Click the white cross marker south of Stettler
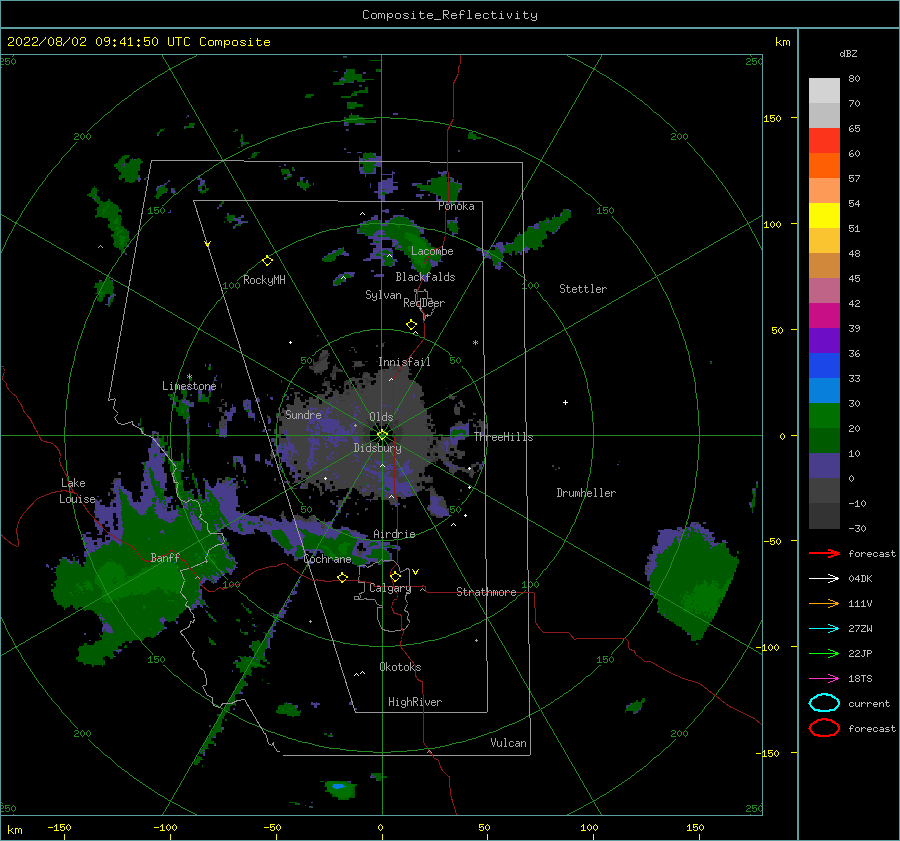The width and height of the screenshot is (900, 841). (565, 402)
